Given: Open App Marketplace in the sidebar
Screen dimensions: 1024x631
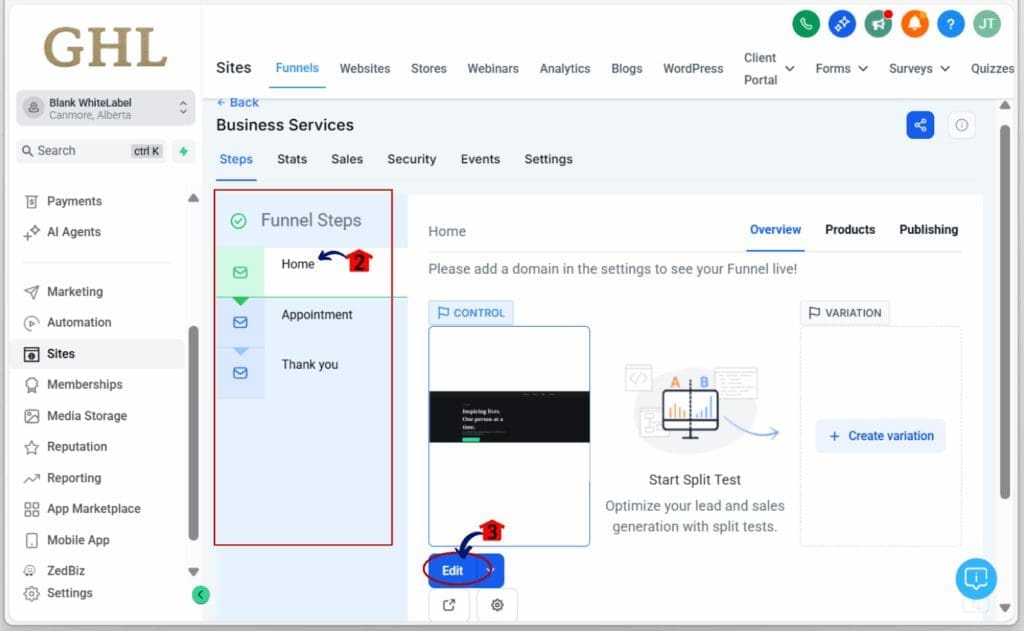Looking at the screenshot, I should pyautogui.click(x=93, y=509).
